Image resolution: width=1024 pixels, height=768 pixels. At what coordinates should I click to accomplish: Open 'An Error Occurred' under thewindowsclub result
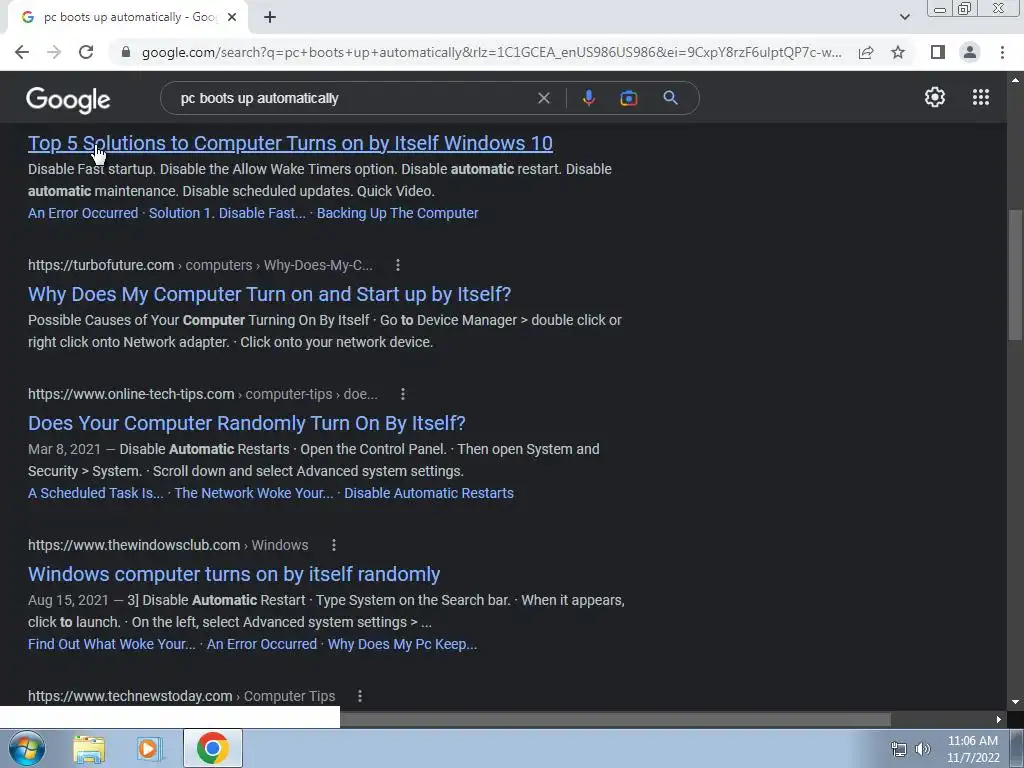262,644
